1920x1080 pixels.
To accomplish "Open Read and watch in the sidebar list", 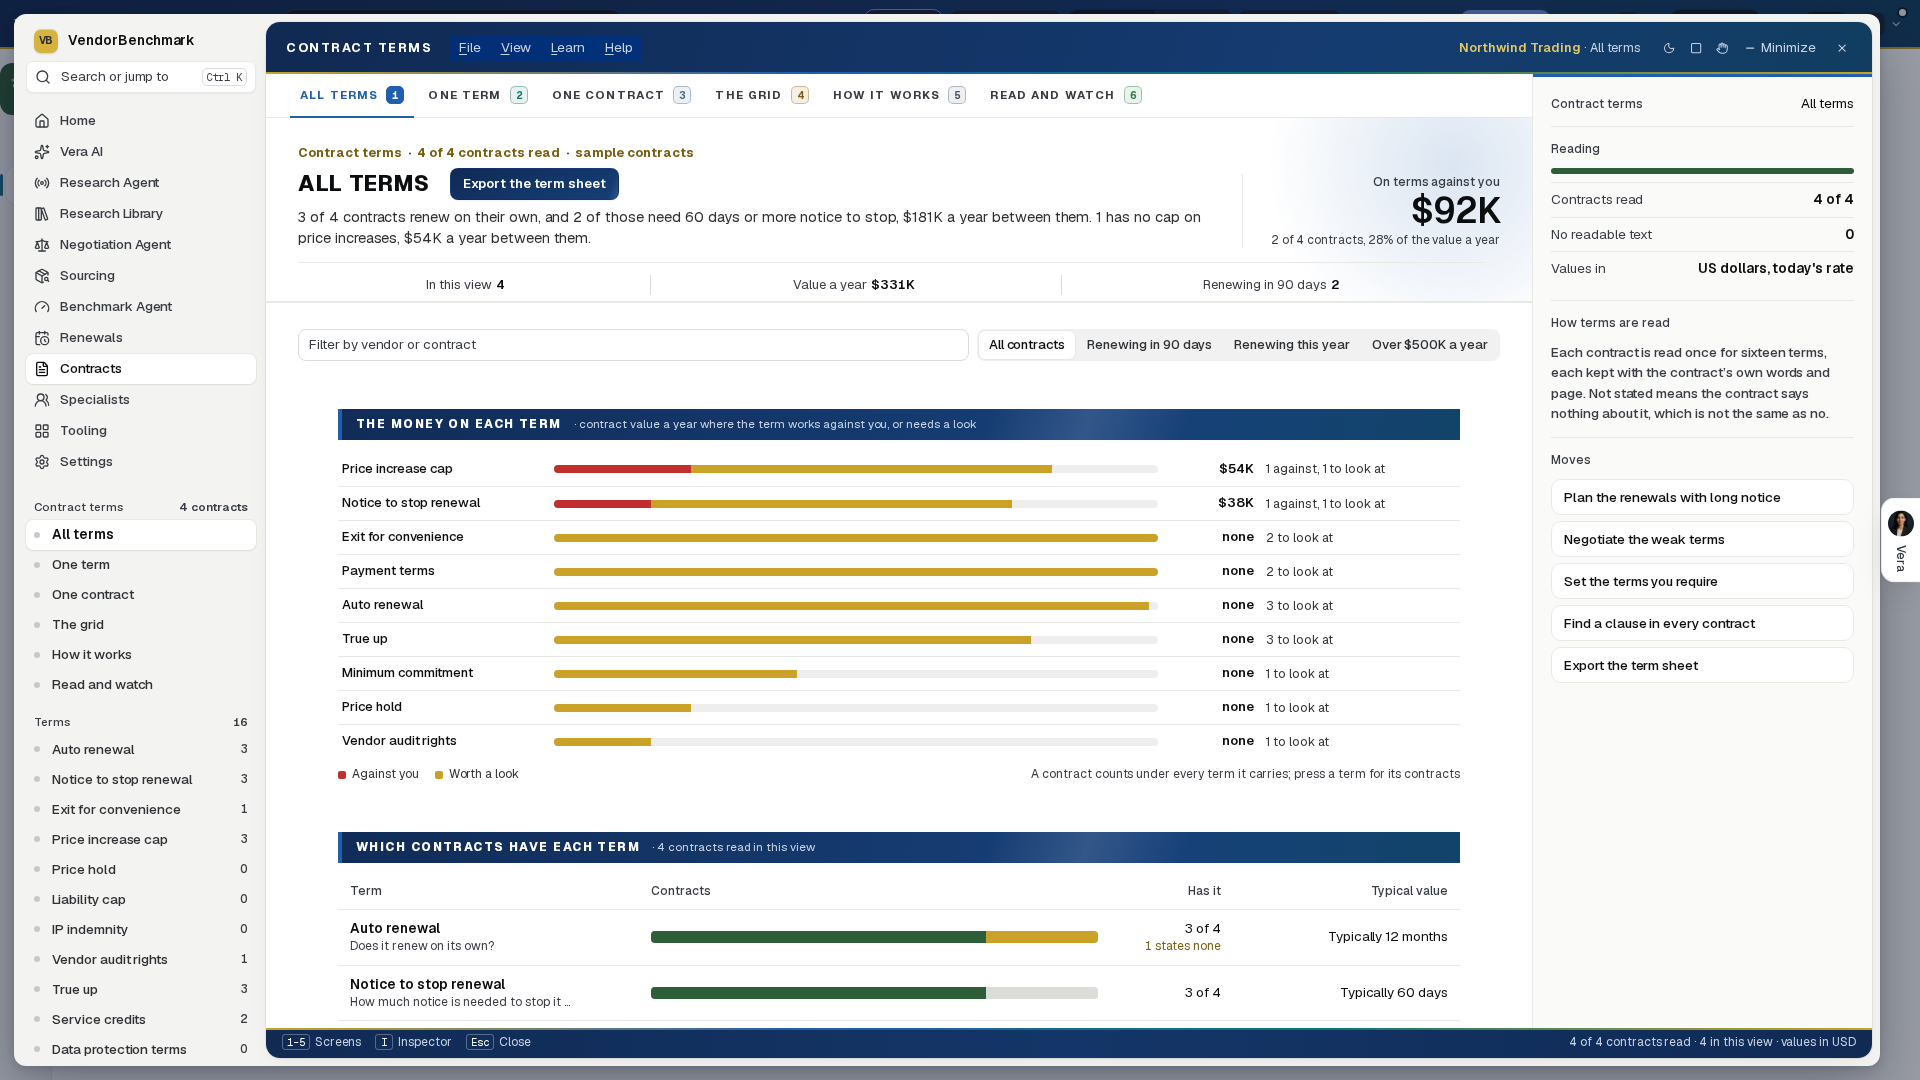I will click(x=141, y=685).
